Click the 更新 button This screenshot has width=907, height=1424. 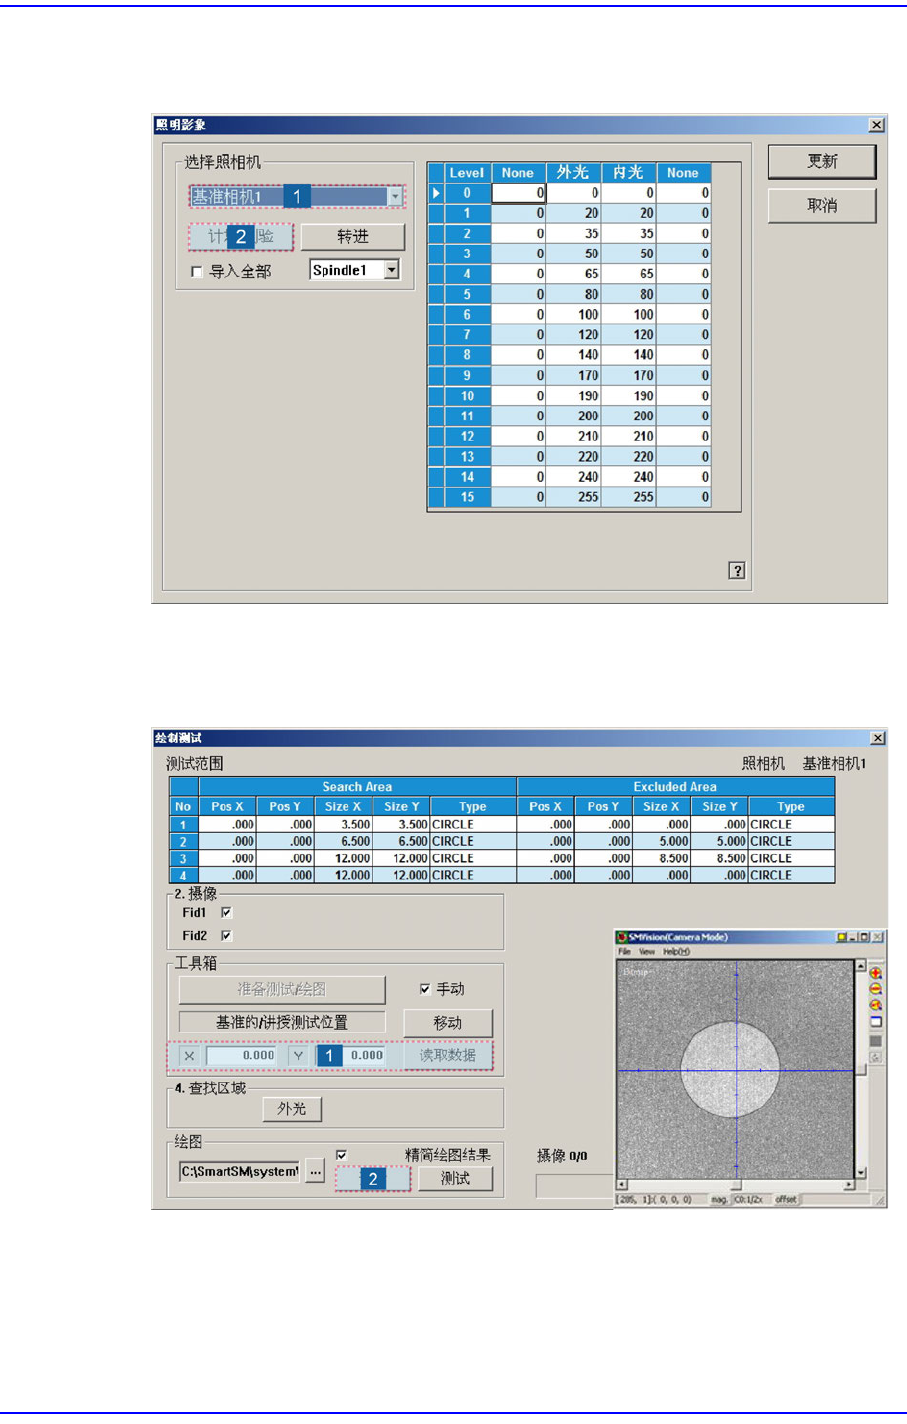822,162
